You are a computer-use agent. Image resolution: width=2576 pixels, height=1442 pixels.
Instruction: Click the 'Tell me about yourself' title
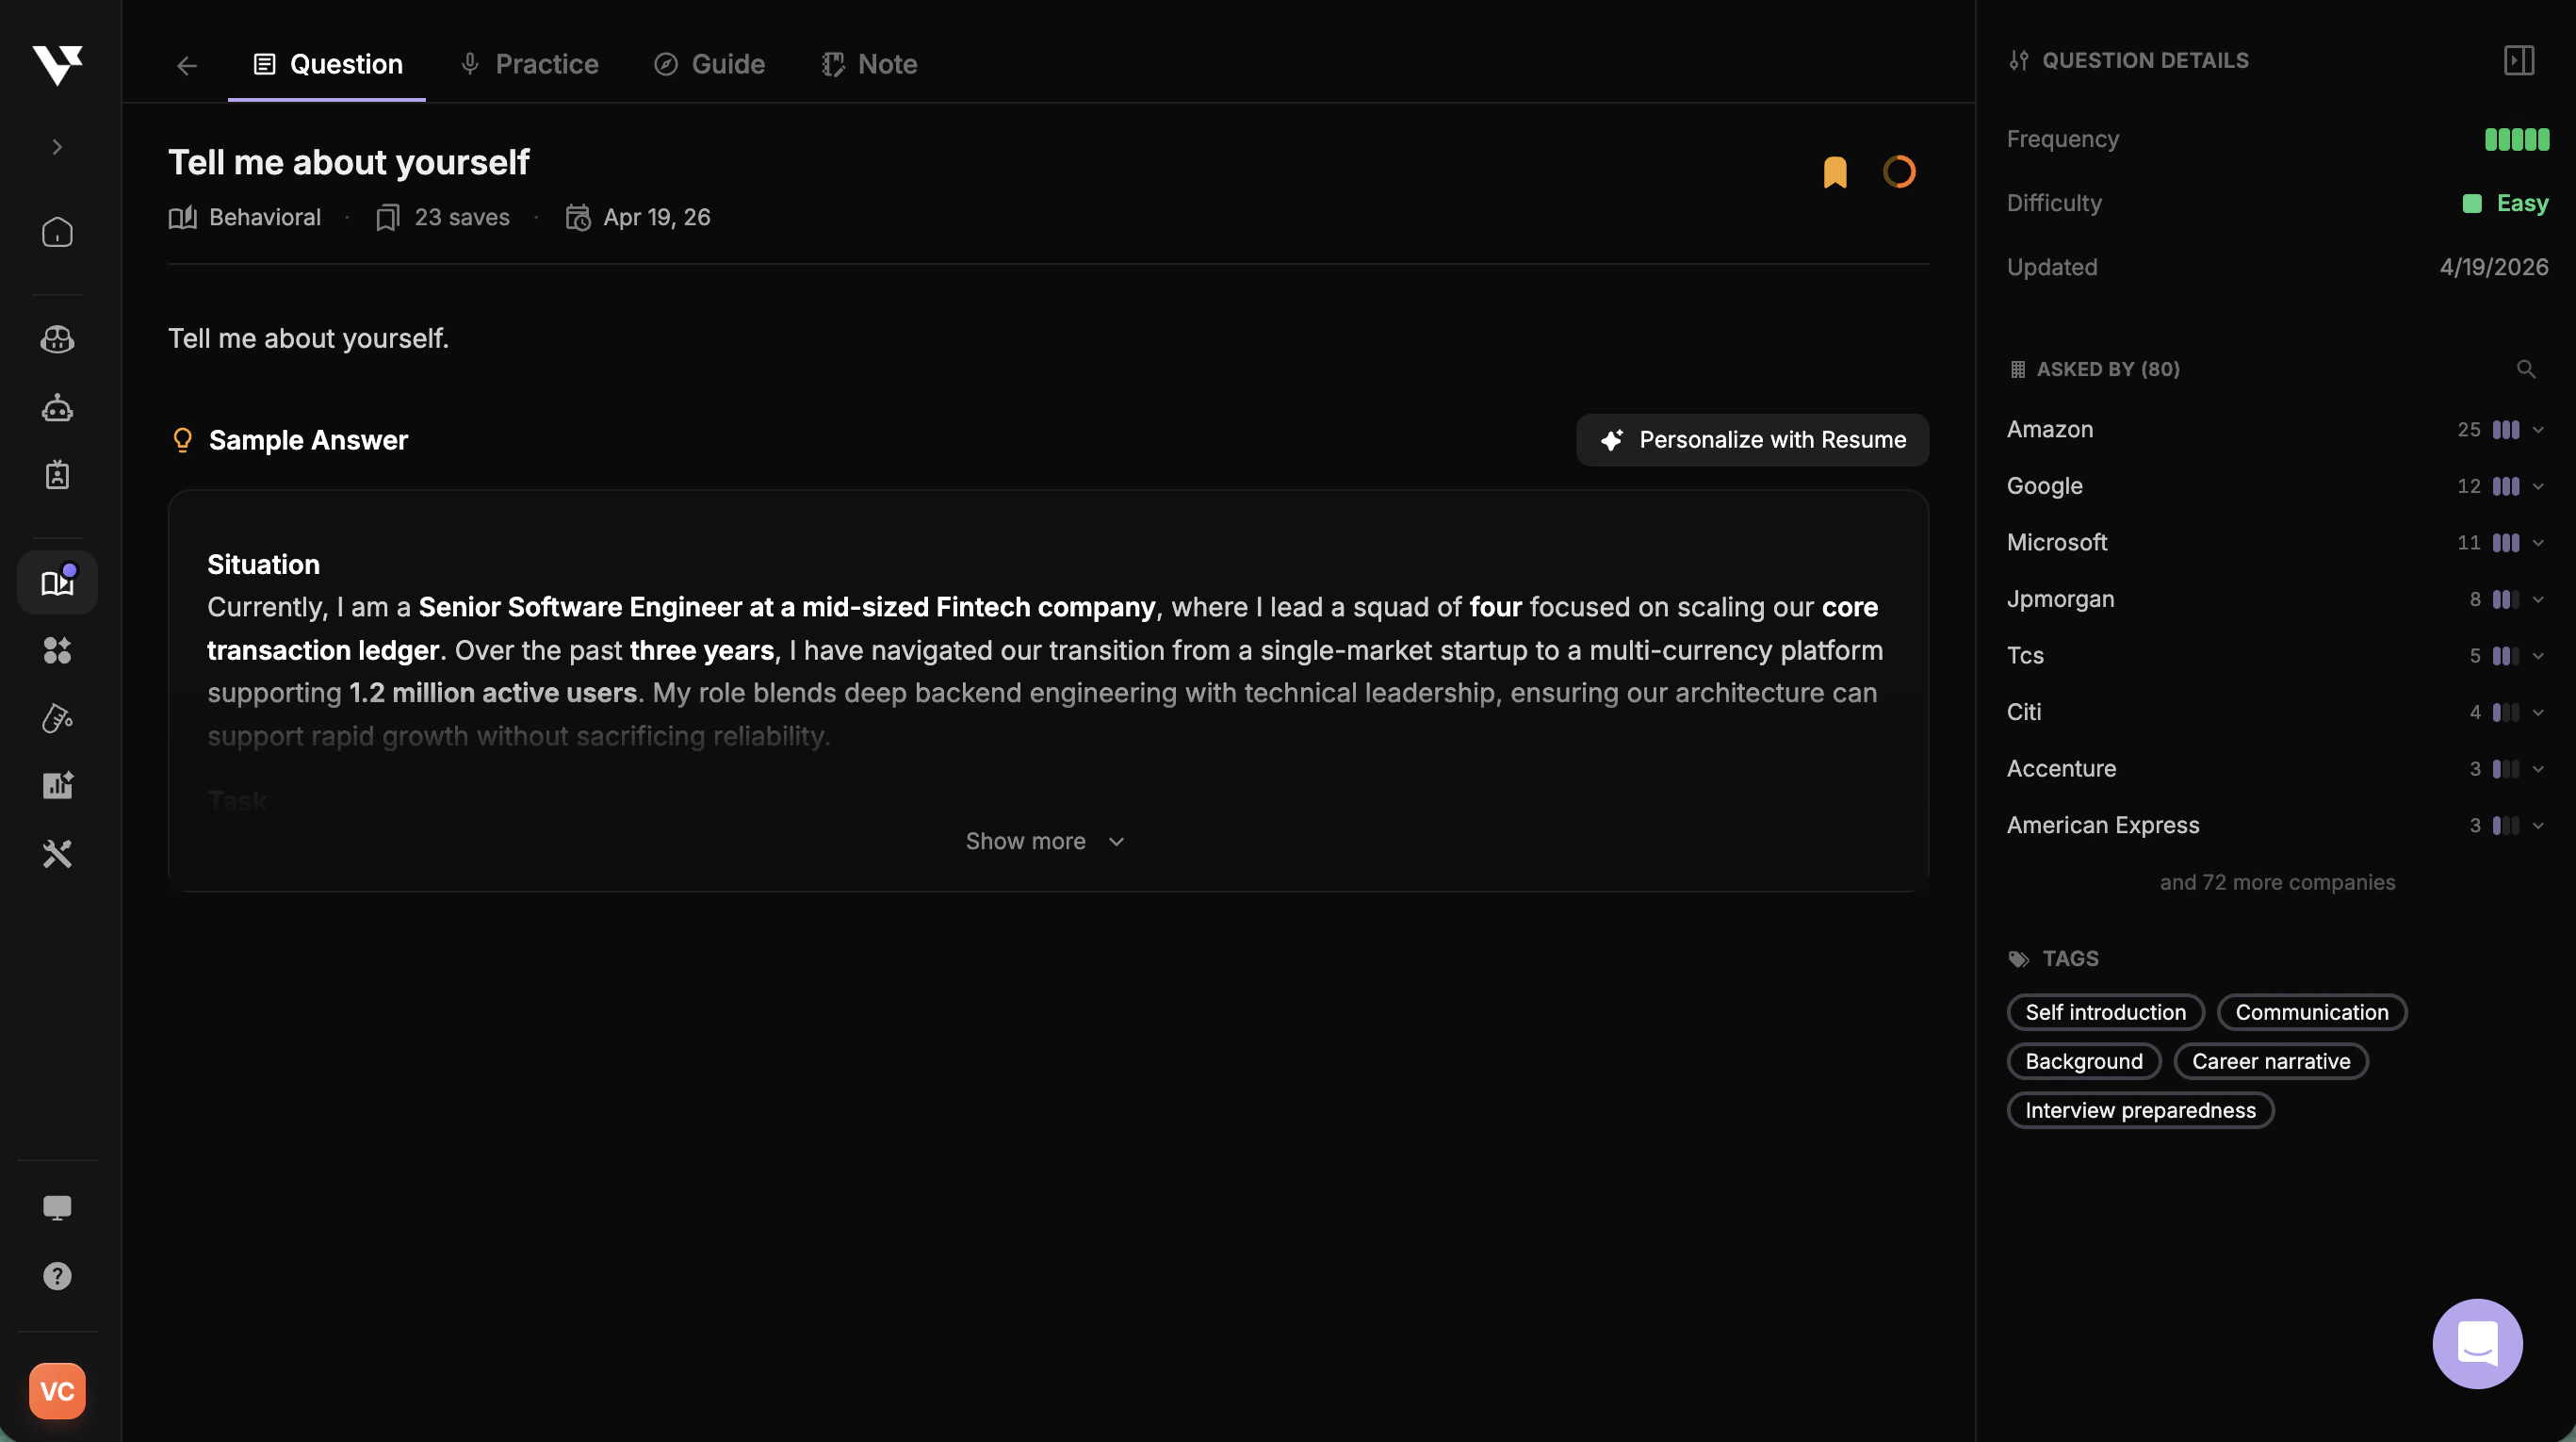349,162
